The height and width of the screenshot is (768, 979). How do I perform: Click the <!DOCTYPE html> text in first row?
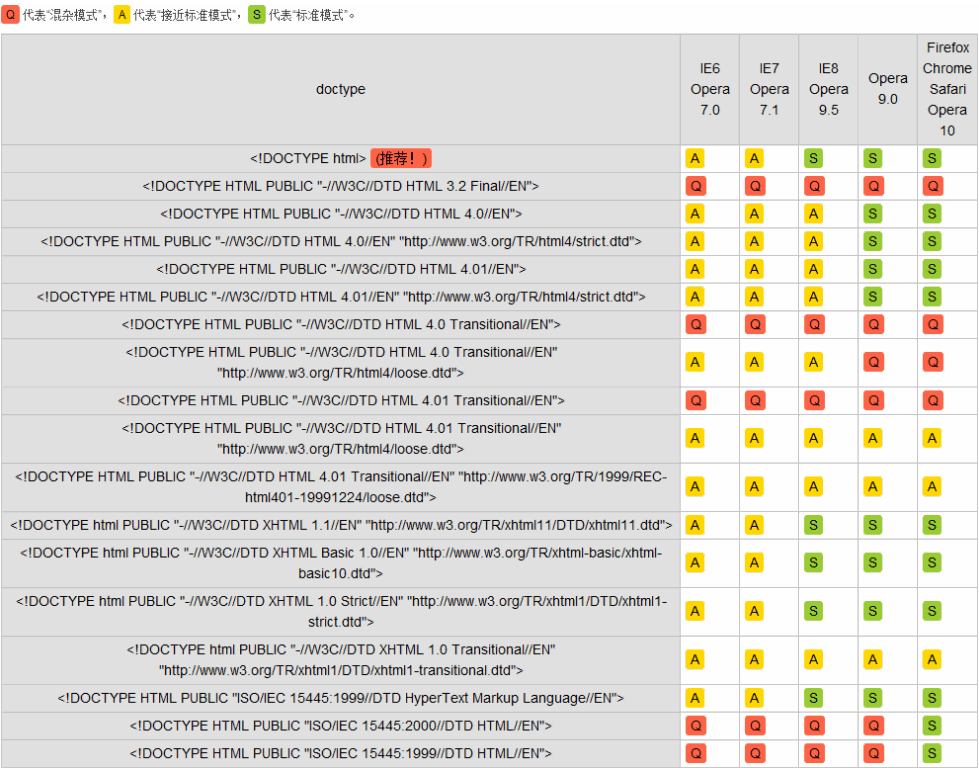308,159
